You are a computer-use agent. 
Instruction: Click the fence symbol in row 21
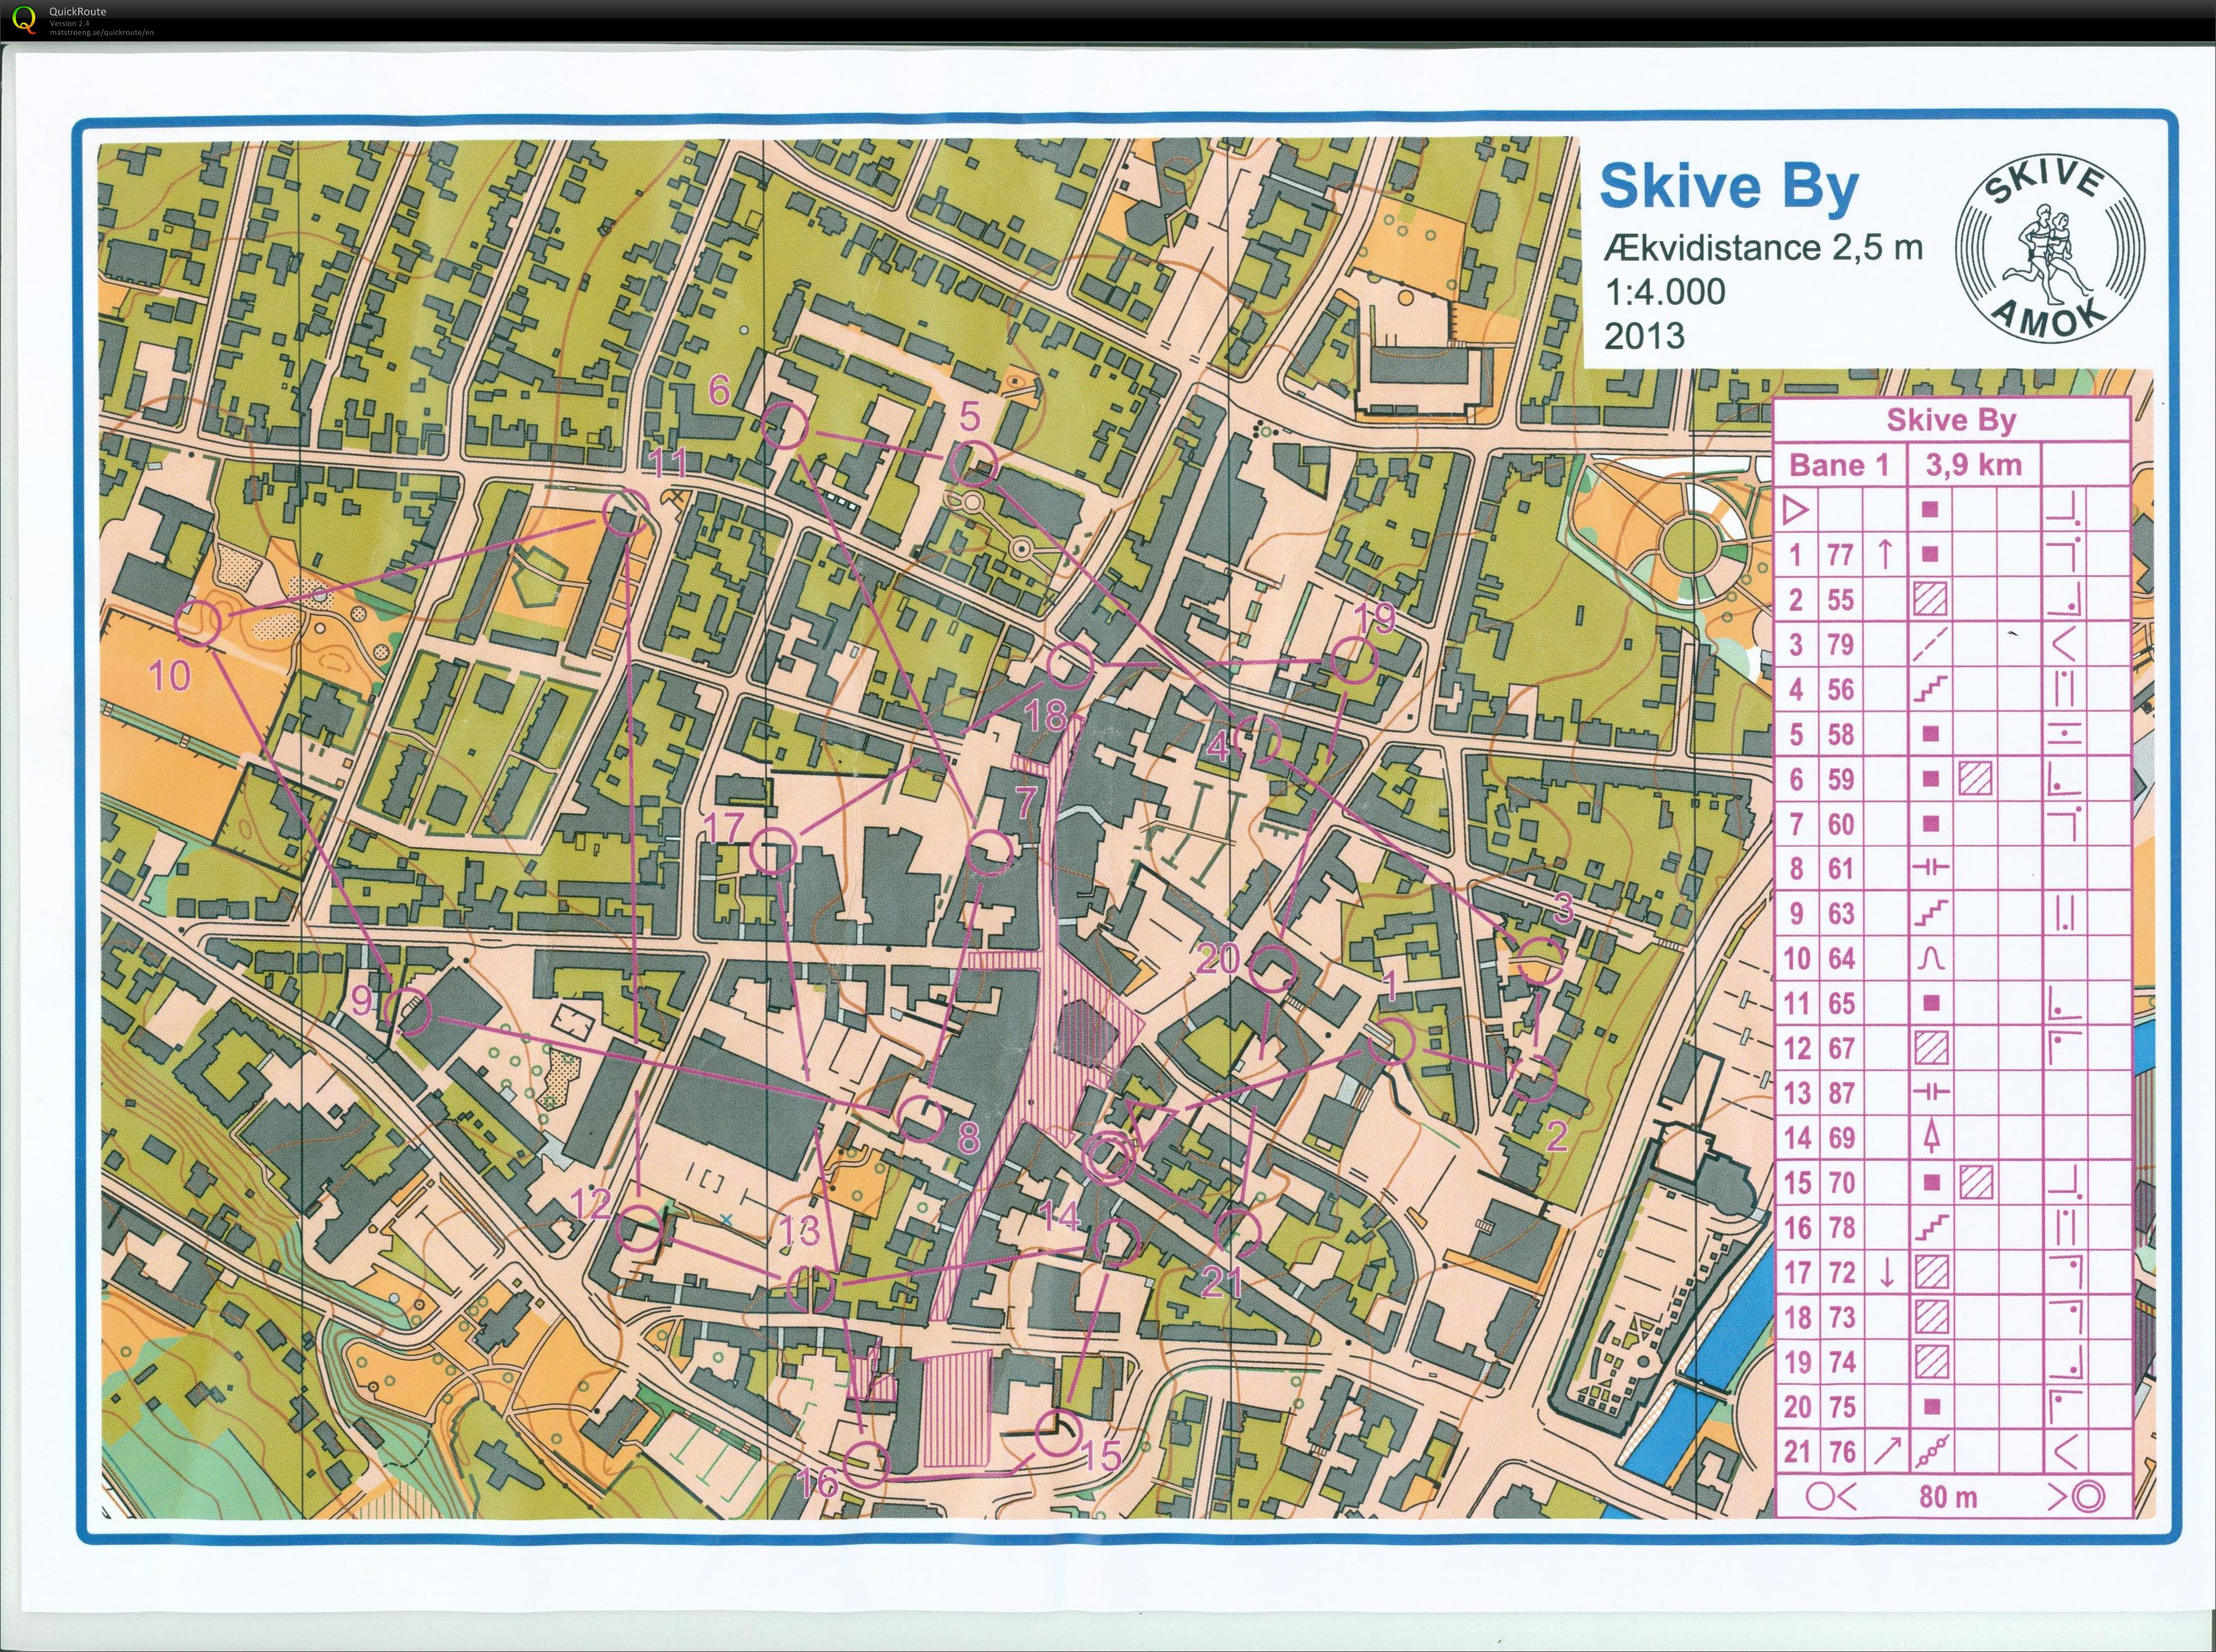point(1931,1451)
